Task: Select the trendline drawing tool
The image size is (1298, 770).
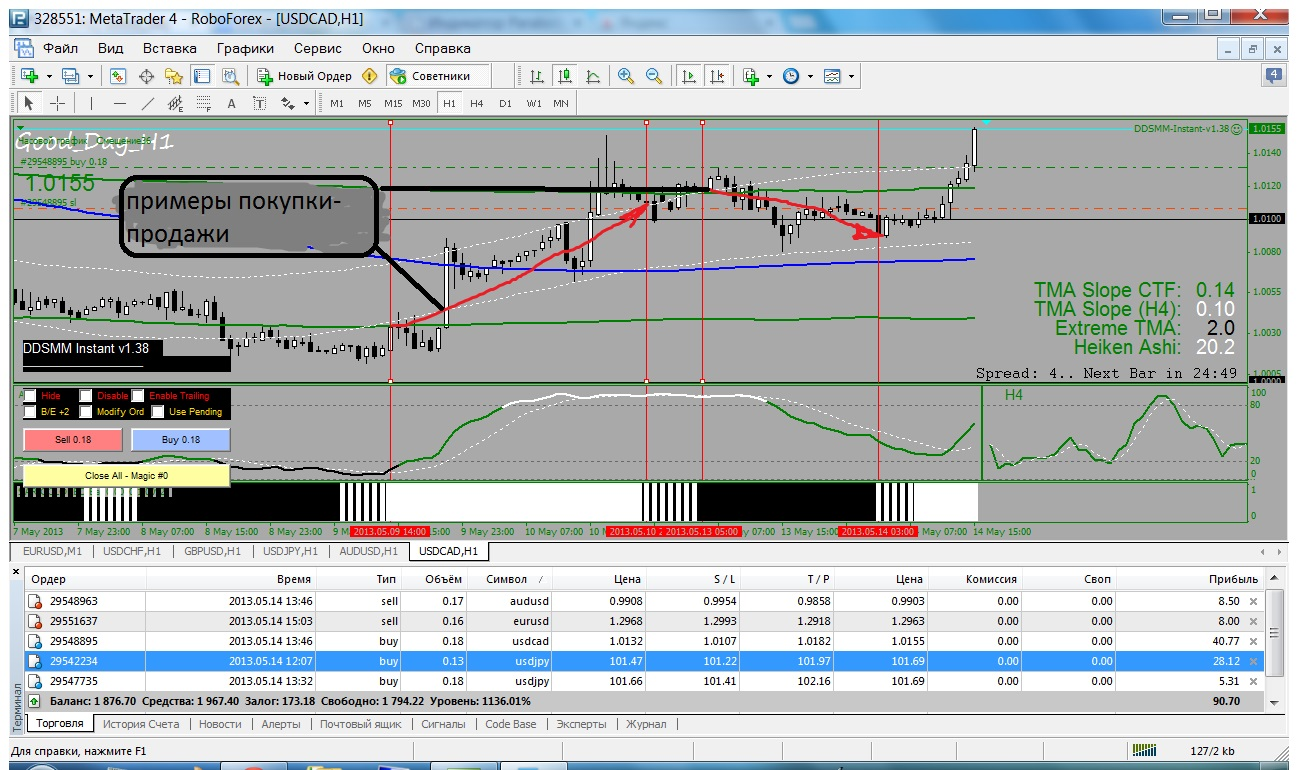Action: coord(148,103)
